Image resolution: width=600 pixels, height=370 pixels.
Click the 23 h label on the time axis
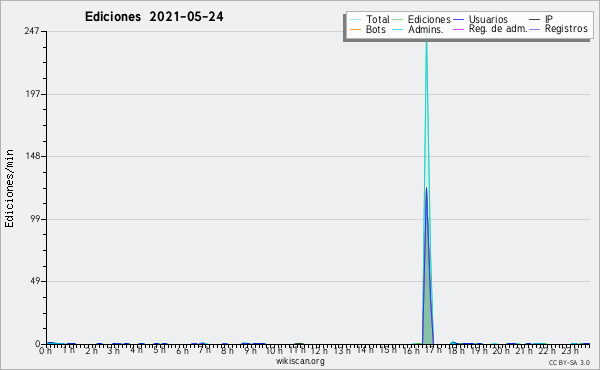click(x=570, y=351)
